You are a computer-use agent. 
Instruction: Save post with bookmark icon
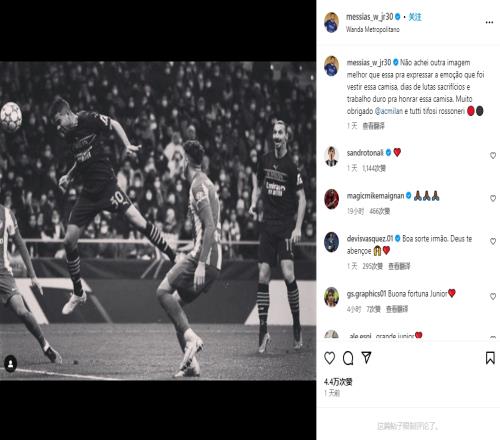(490, 358)
